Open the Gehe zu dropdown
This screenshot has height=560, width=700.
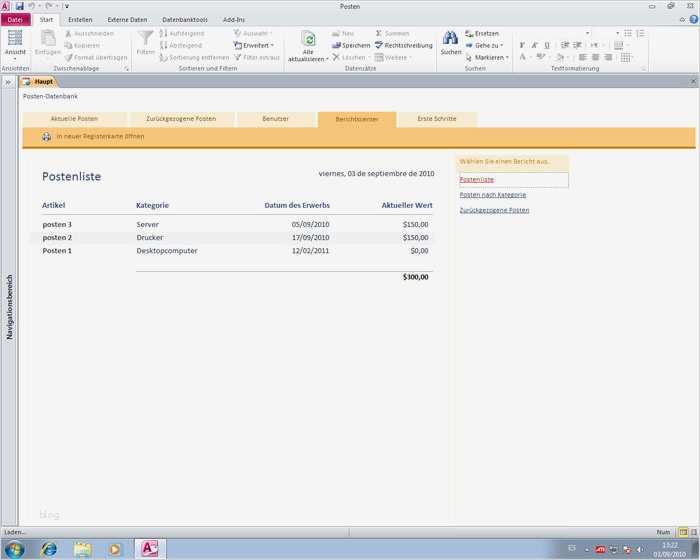[x=488, y=45]
